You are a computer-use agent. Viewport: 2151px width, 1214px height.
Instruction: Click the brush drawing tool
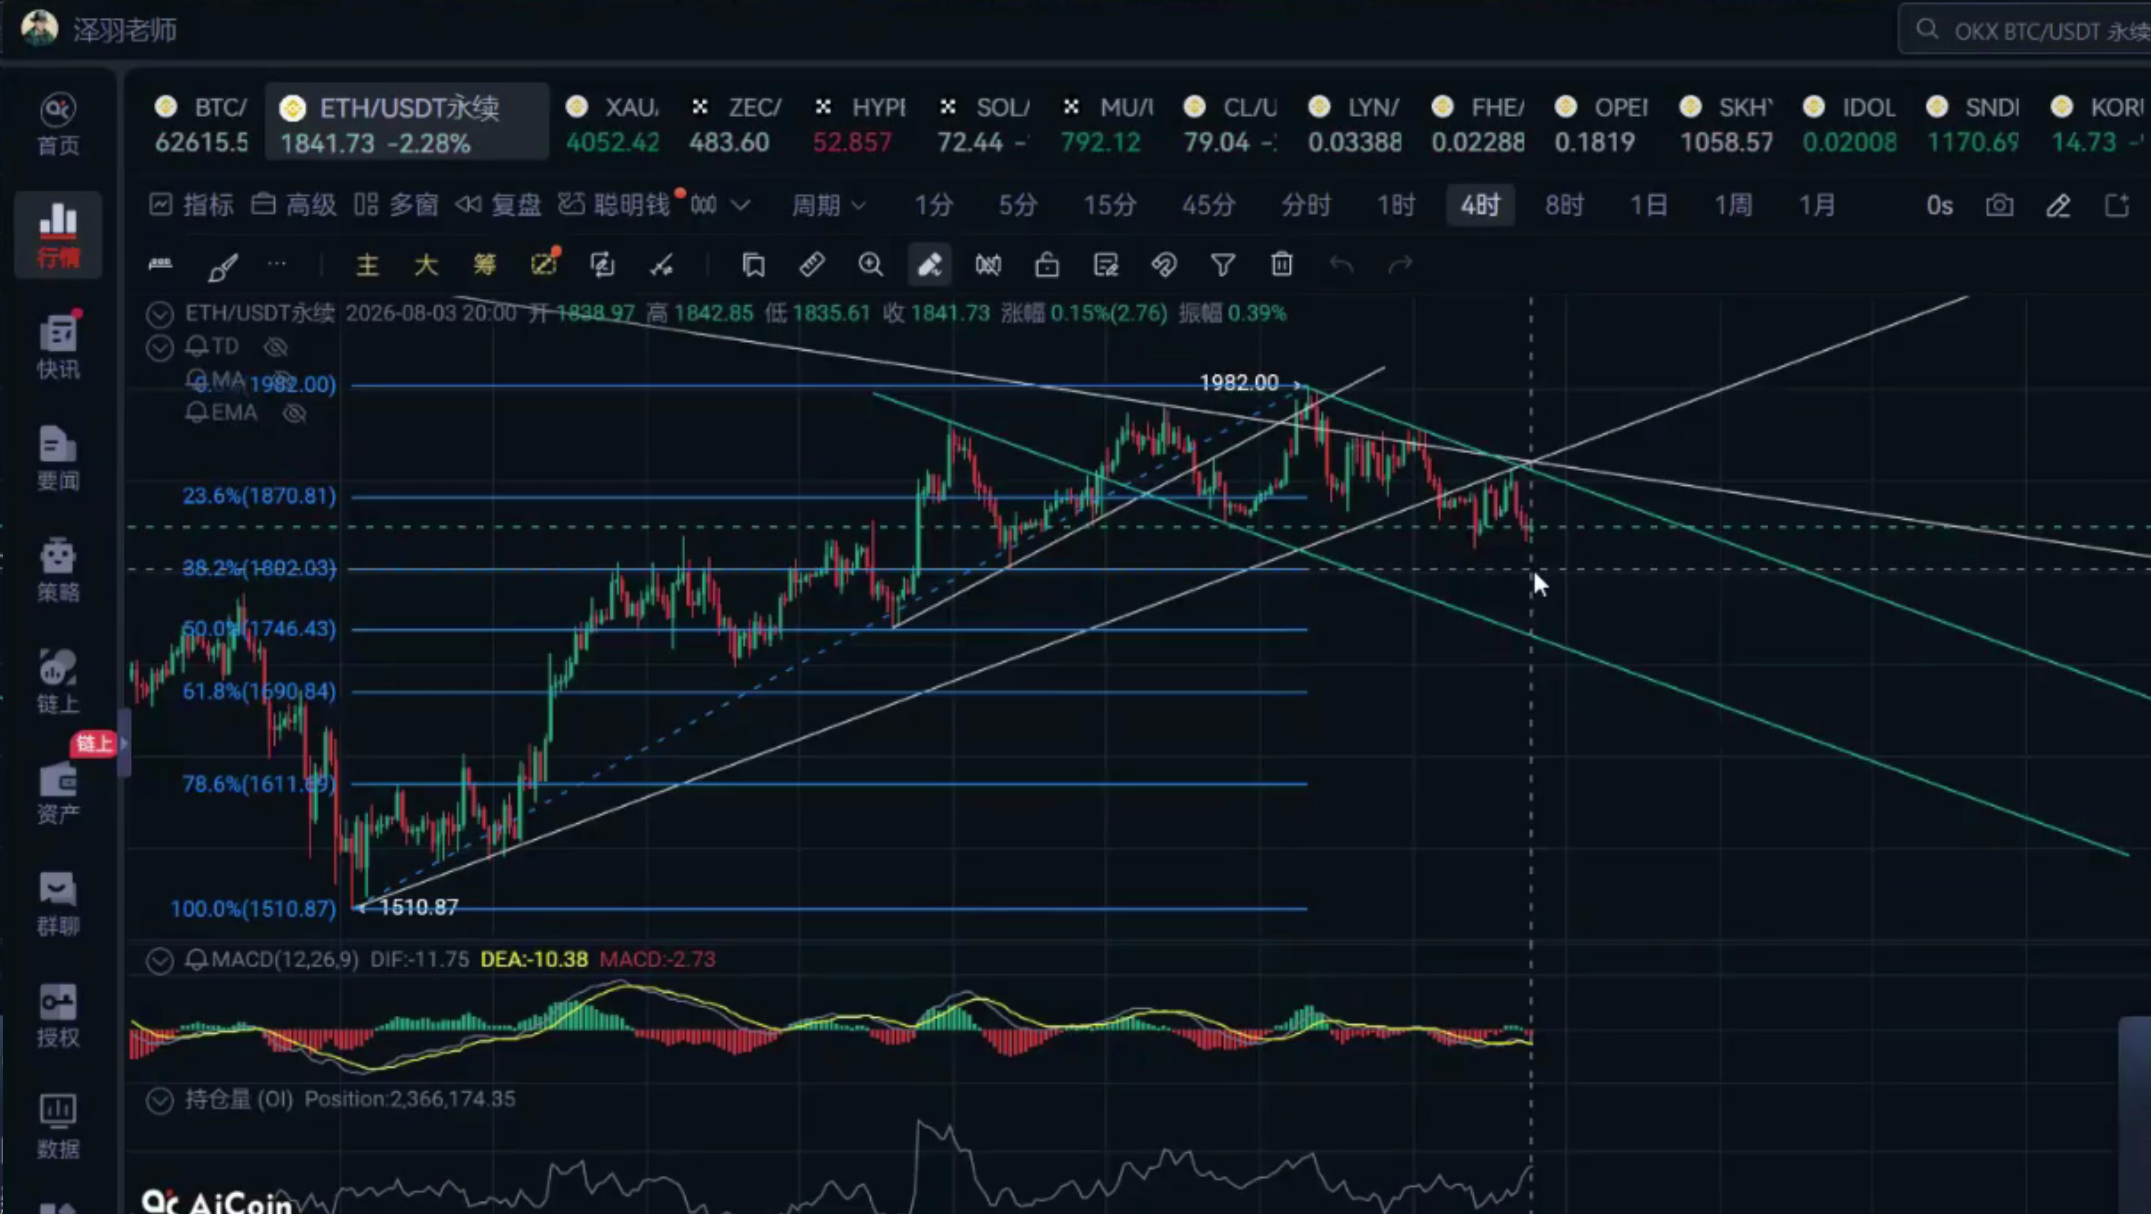pos(222,266)
